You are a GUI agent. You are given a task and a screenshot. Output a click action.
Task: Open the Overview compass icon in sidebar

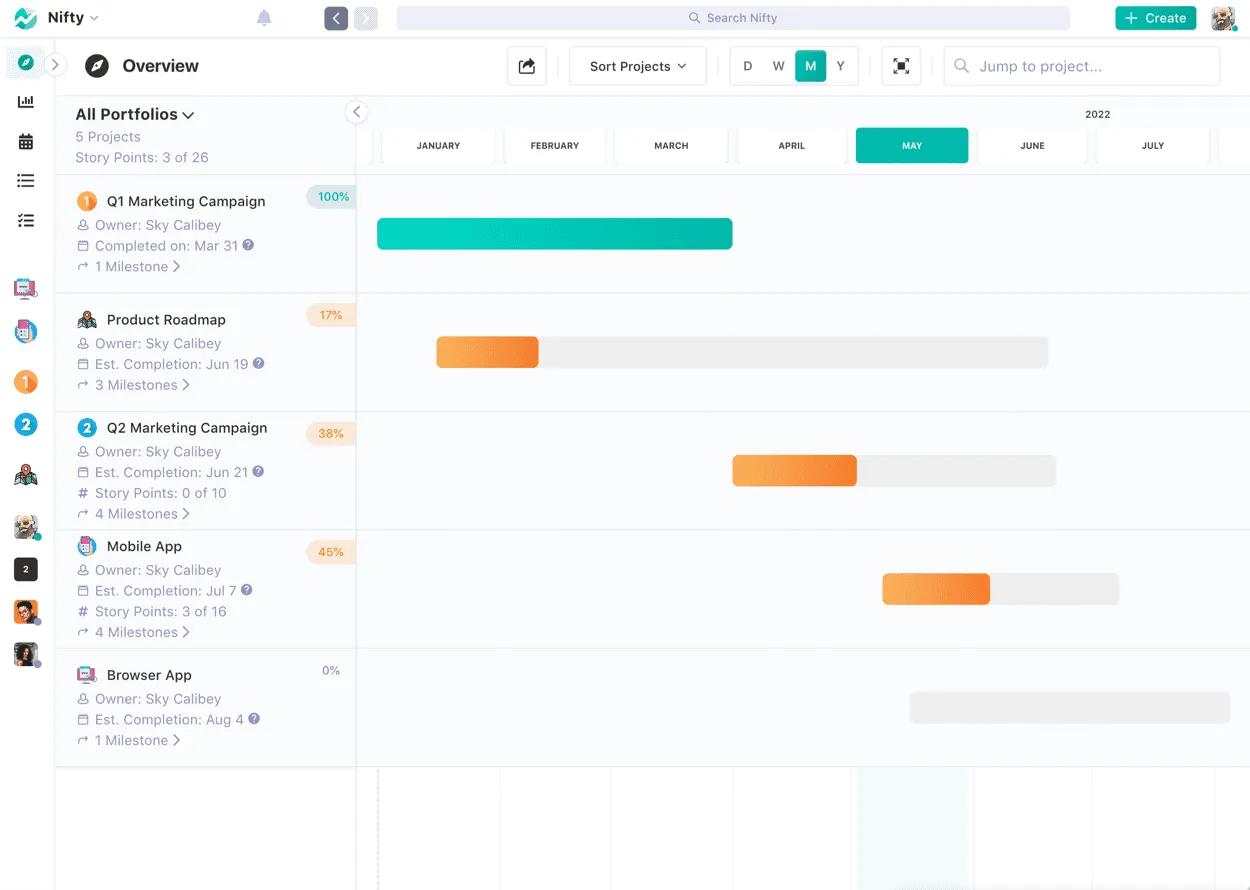click(25, 62)
